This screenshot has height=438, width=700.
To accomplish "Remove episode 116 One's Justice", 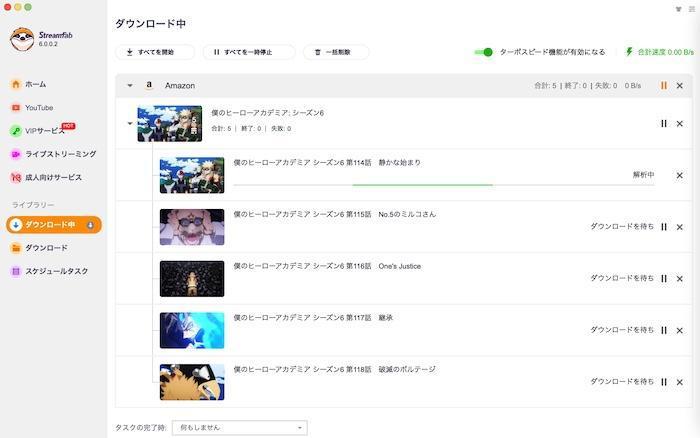I will click(x=679, y=279).
